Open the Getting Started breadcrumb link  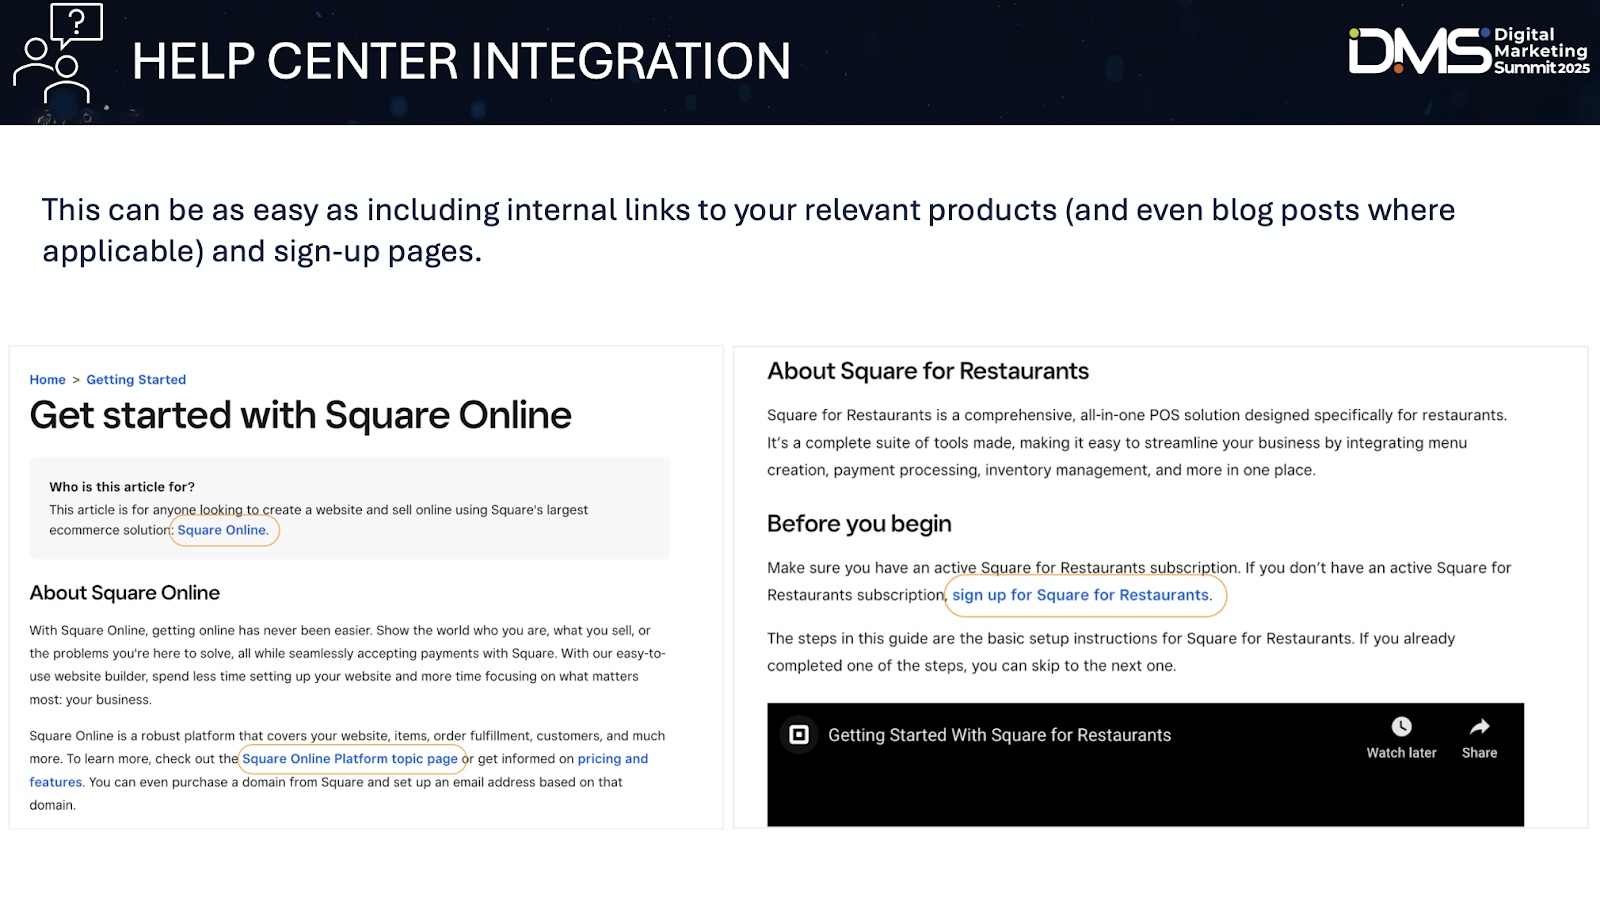[x=136, y=380]
